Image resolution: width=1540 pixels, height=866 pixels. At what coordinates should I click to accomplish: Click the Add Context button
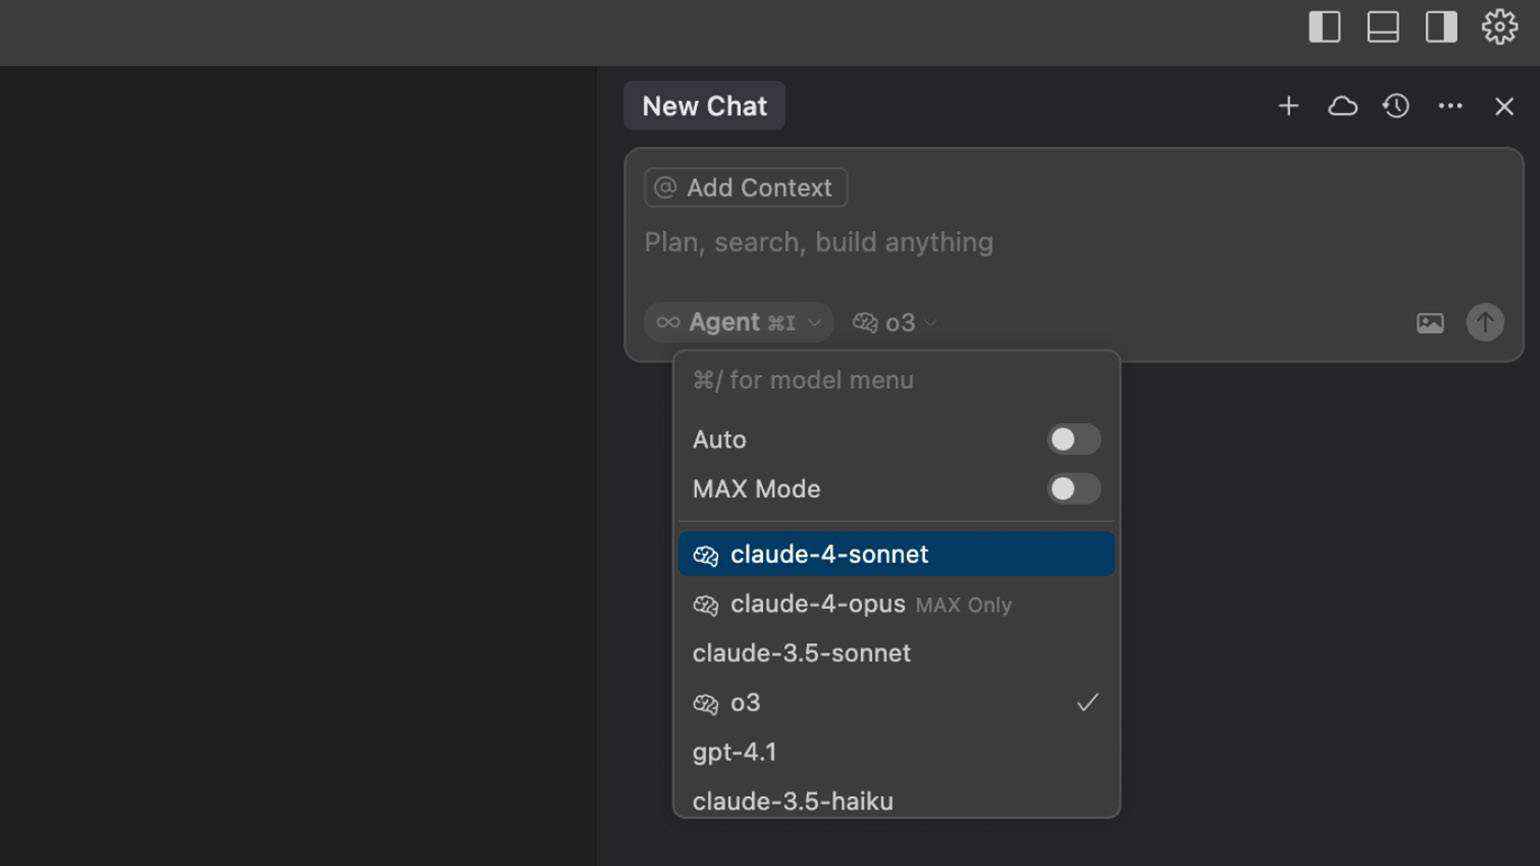coord(746,188)
